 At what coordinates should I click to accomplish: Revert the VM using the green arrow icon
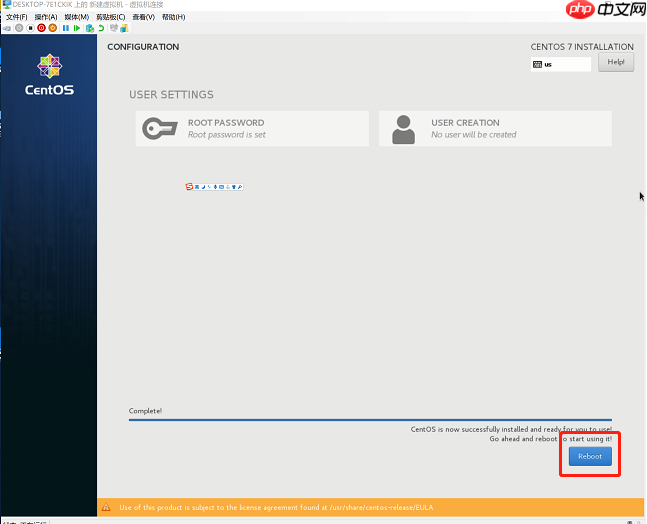click(101, 28)
